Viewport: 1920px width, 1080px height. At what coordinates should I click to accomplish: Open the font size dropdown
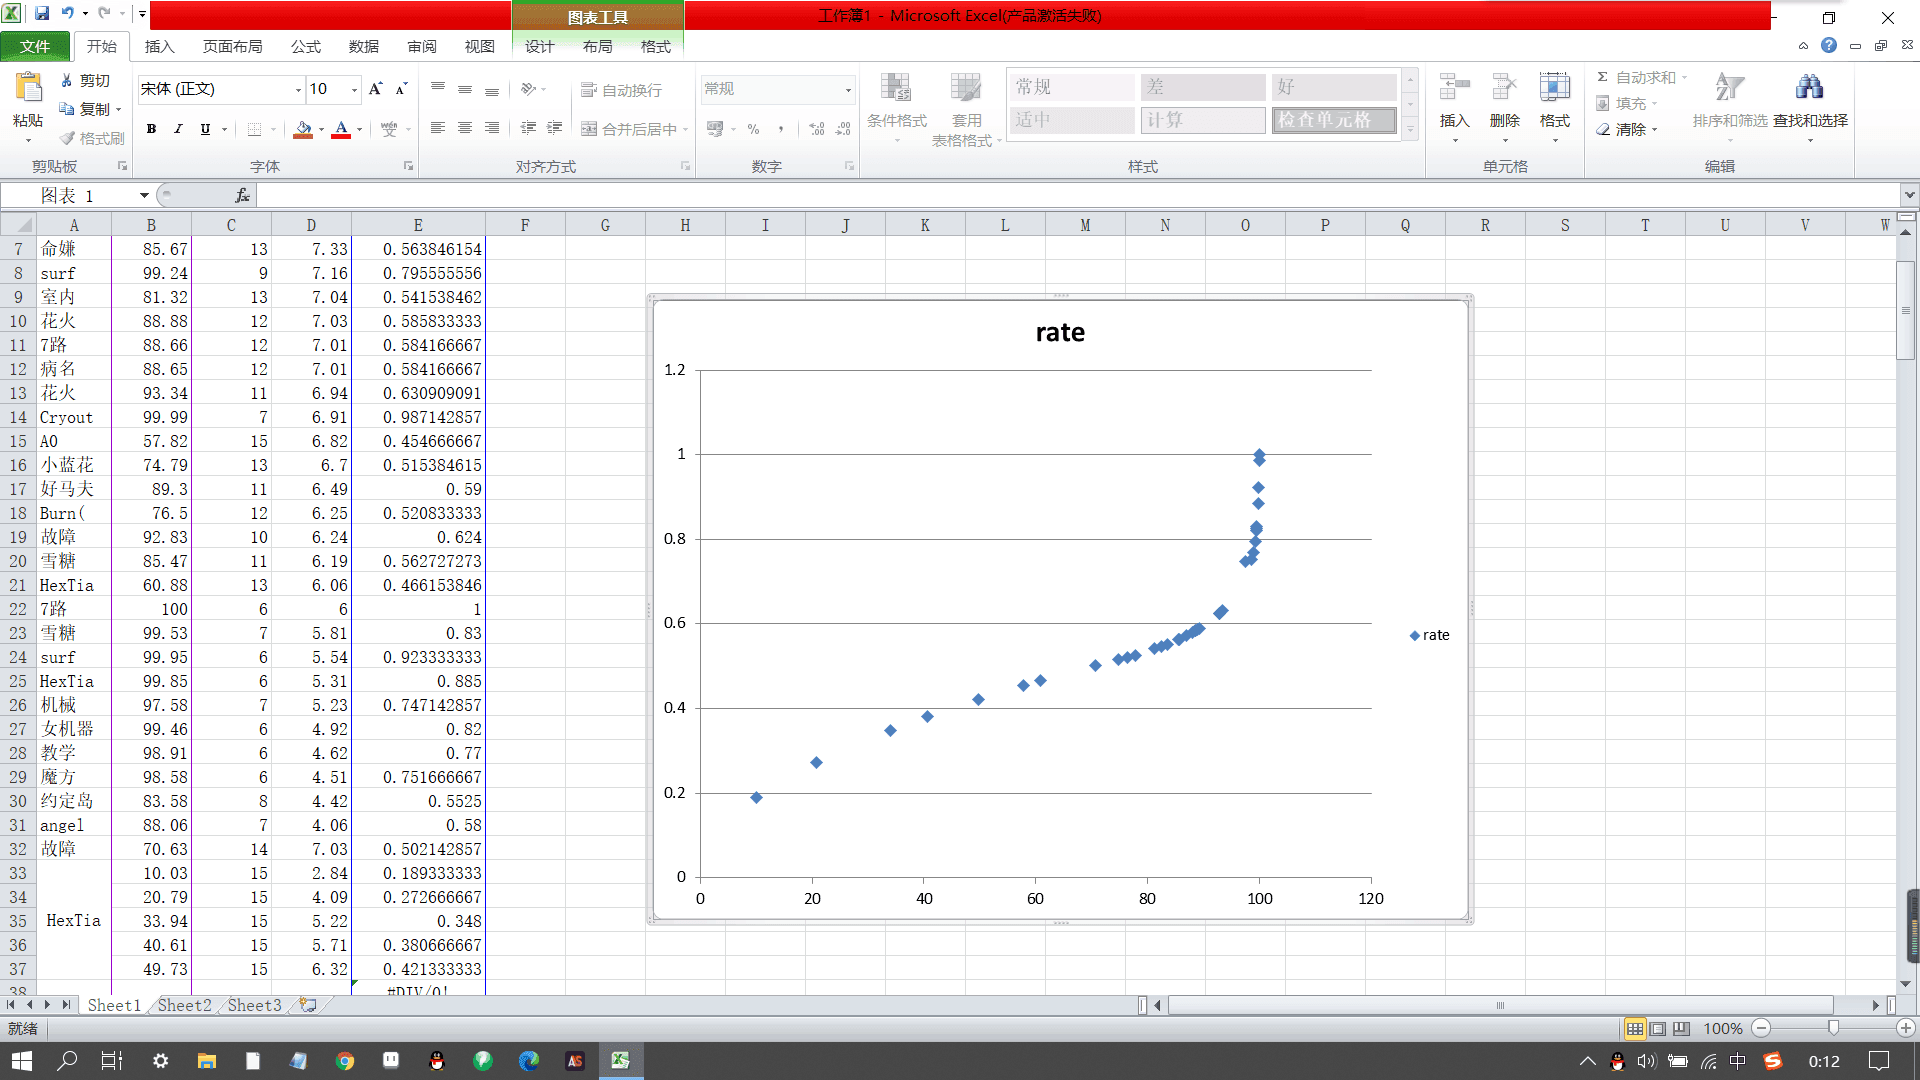coord(354,90)
